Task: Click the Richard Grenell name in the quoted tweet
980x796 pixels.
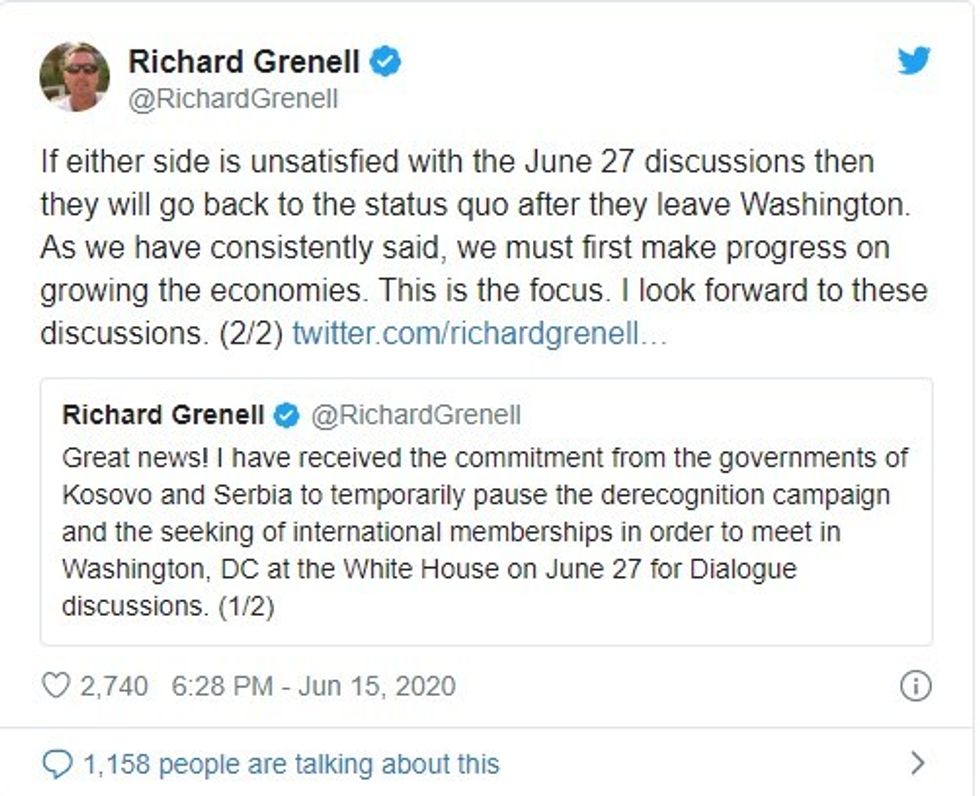Action: pyautogui.click(x=163, y=415)
